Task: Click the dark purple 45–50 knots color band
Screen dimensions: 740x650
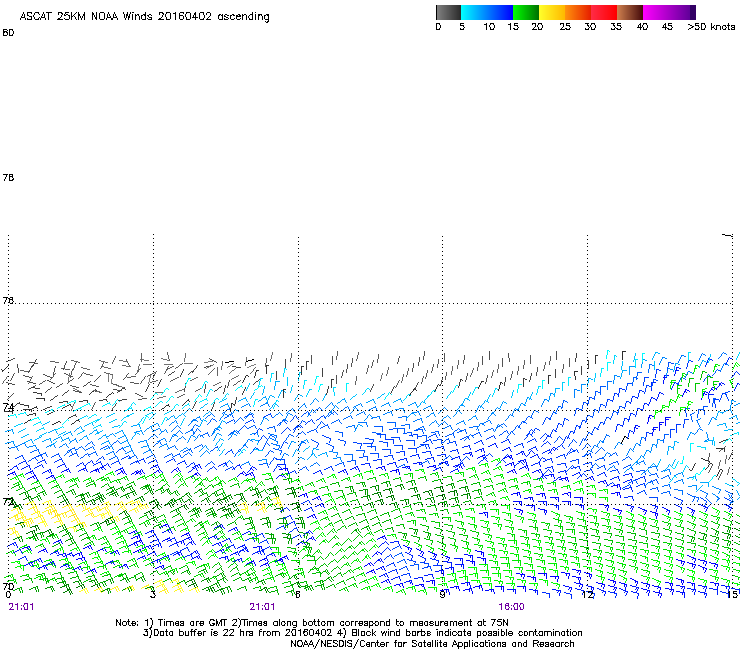Action: [682, 12]
